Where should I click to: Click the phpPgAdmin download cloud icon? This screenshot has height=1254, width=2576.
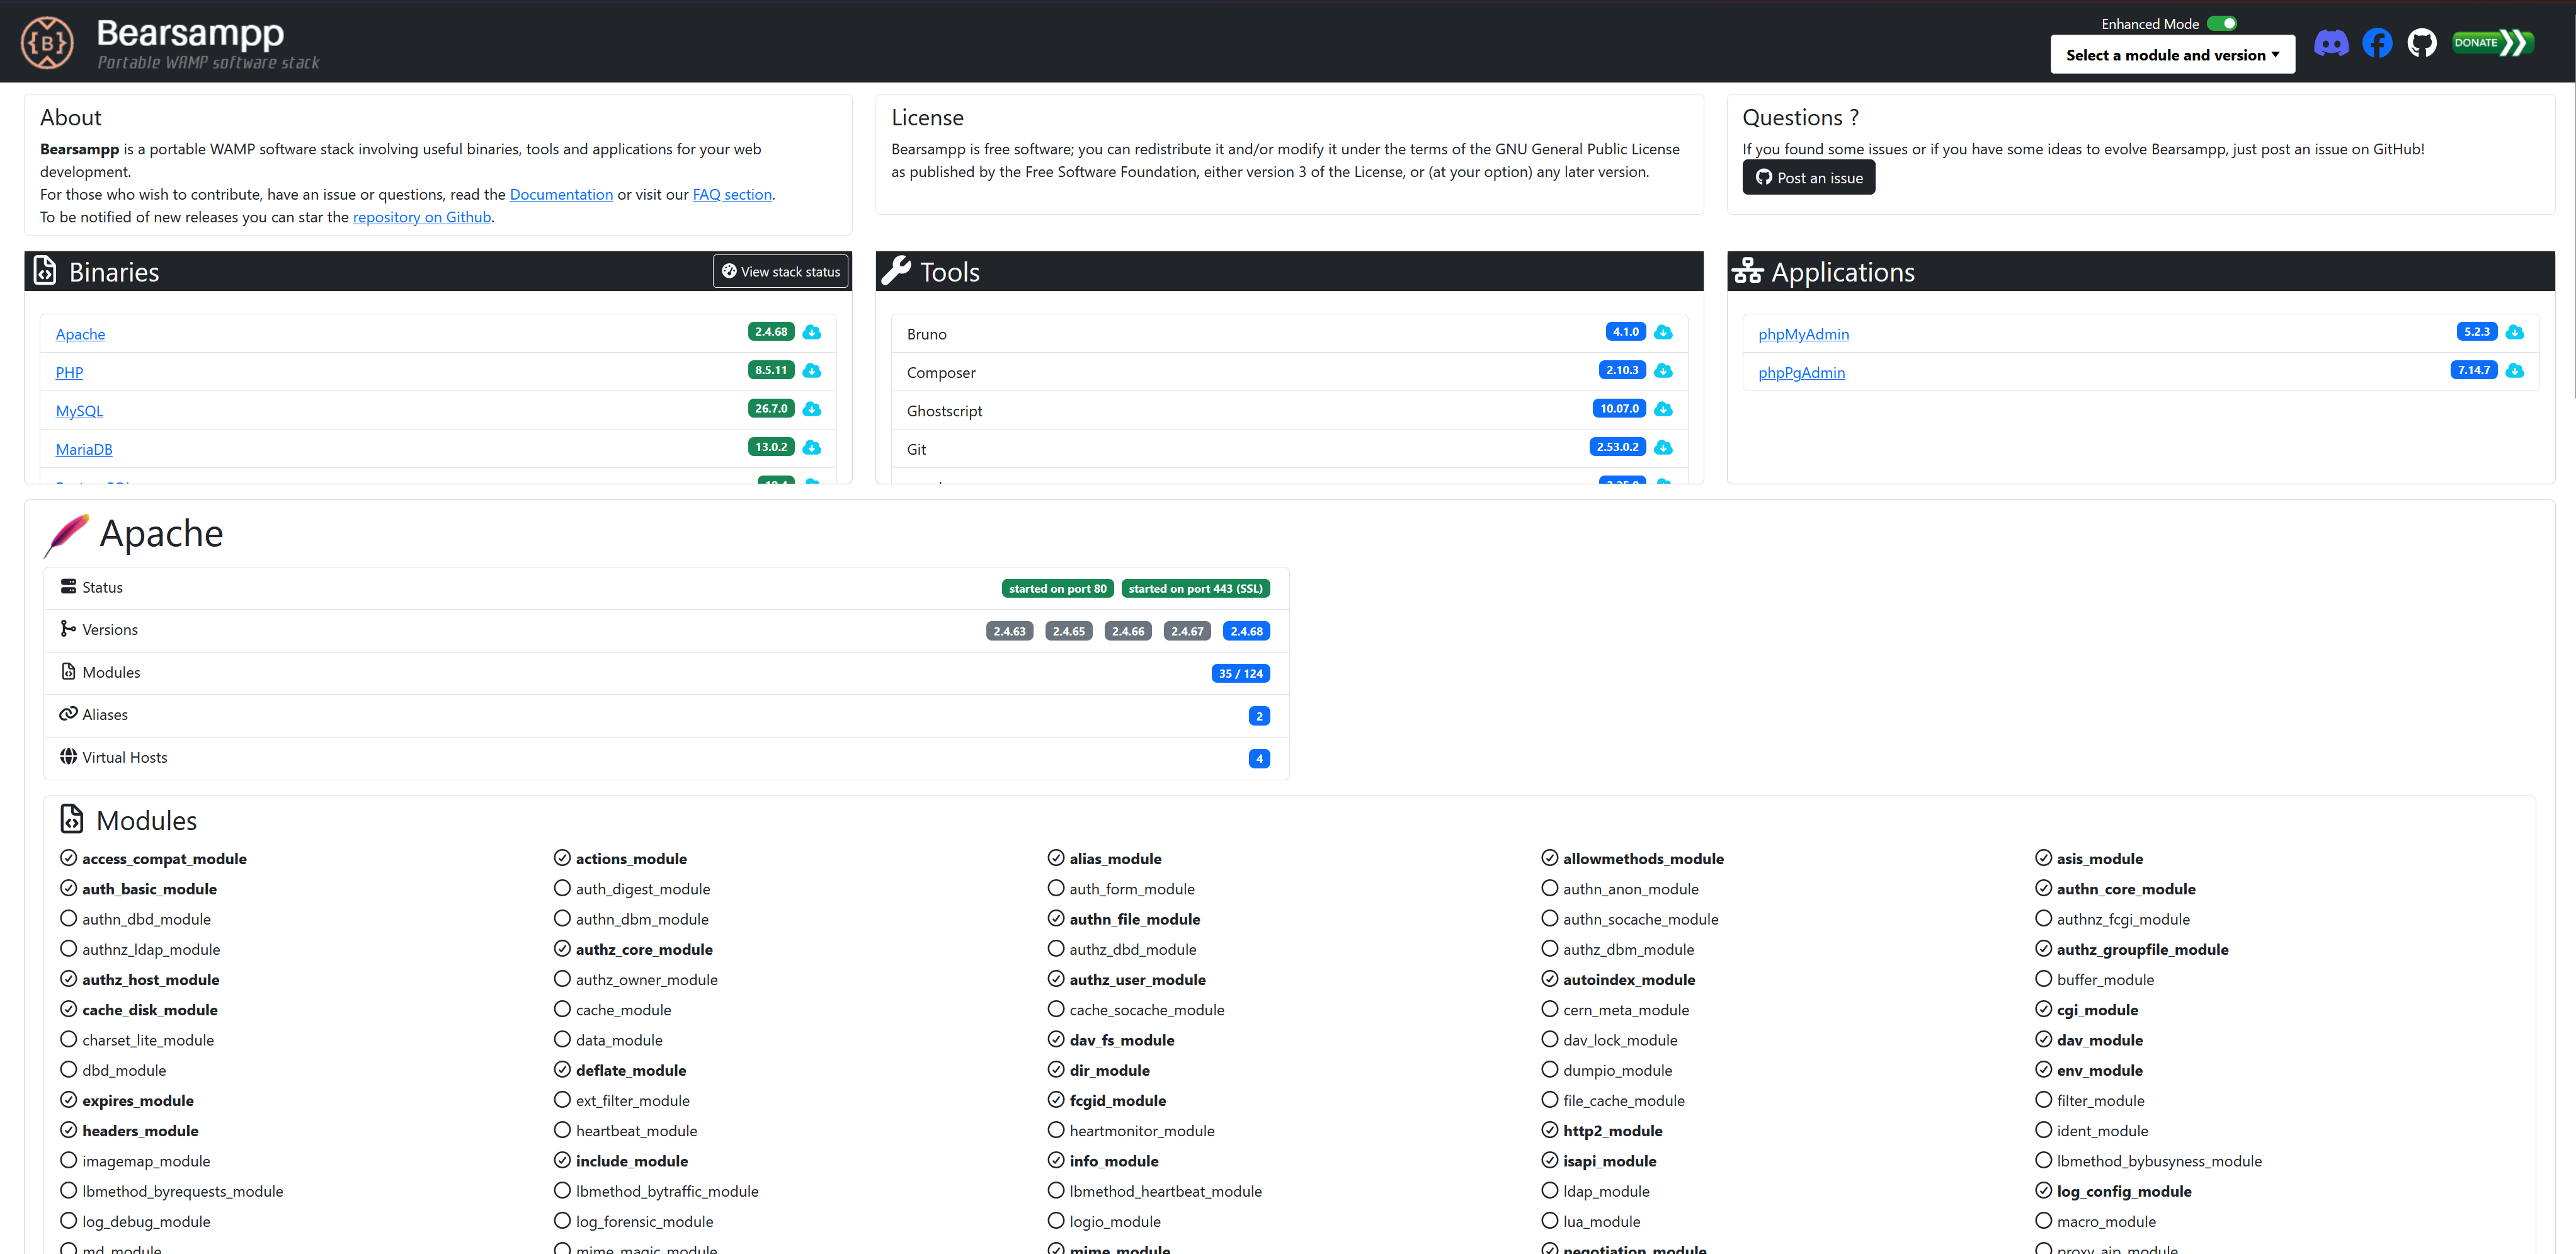coord(2515,371)
